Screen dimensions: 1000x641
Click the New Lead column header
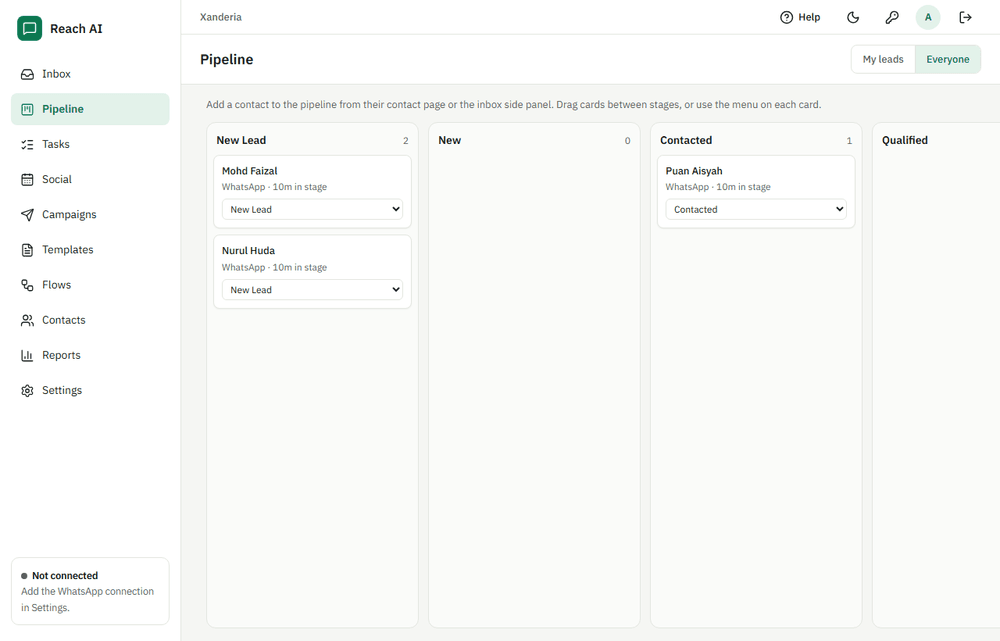[x=241, y=140]
